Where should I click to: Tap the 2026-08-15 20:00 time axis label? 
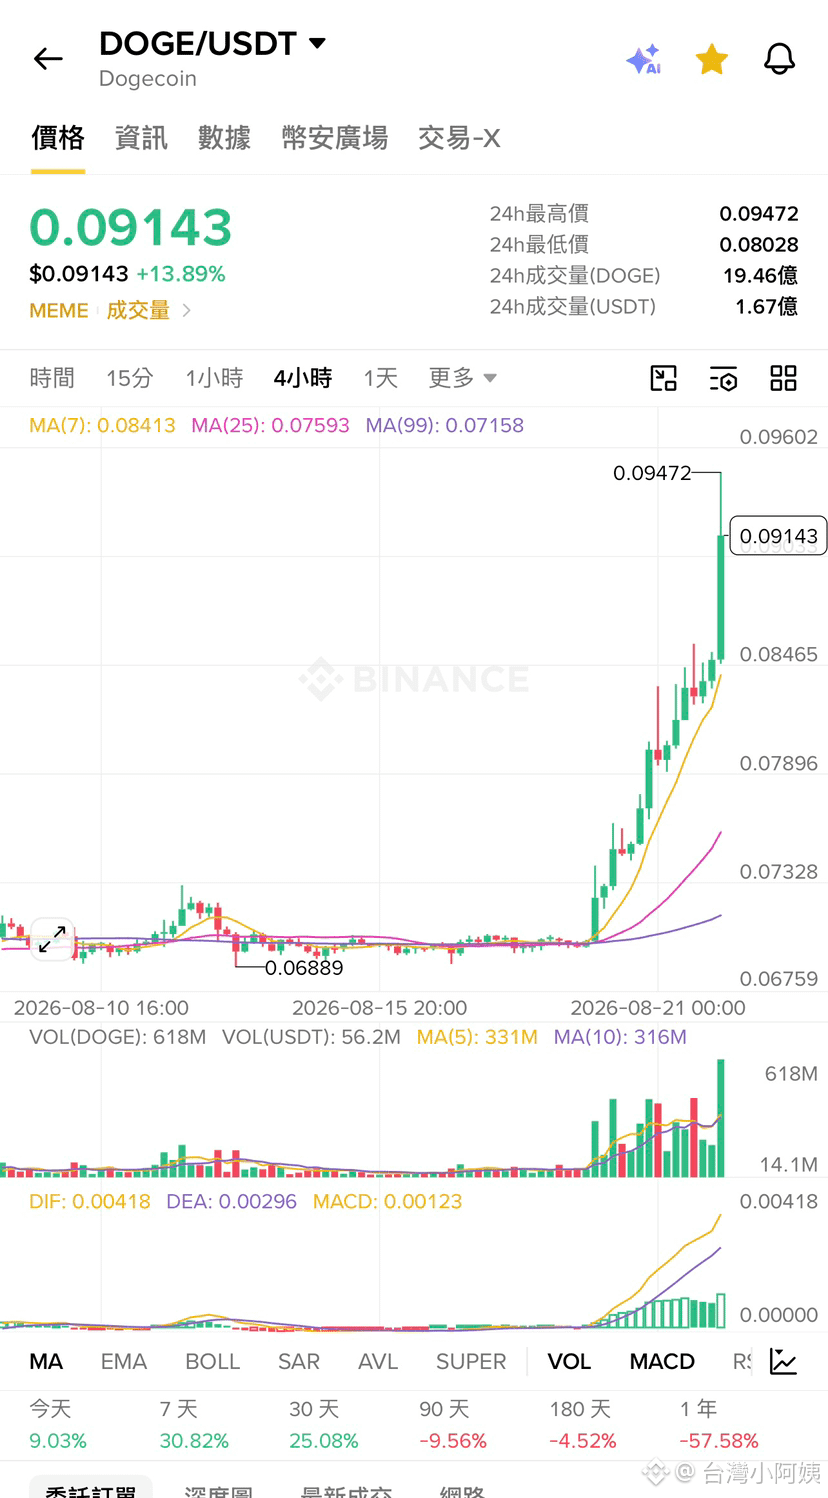coord(379,1008)
